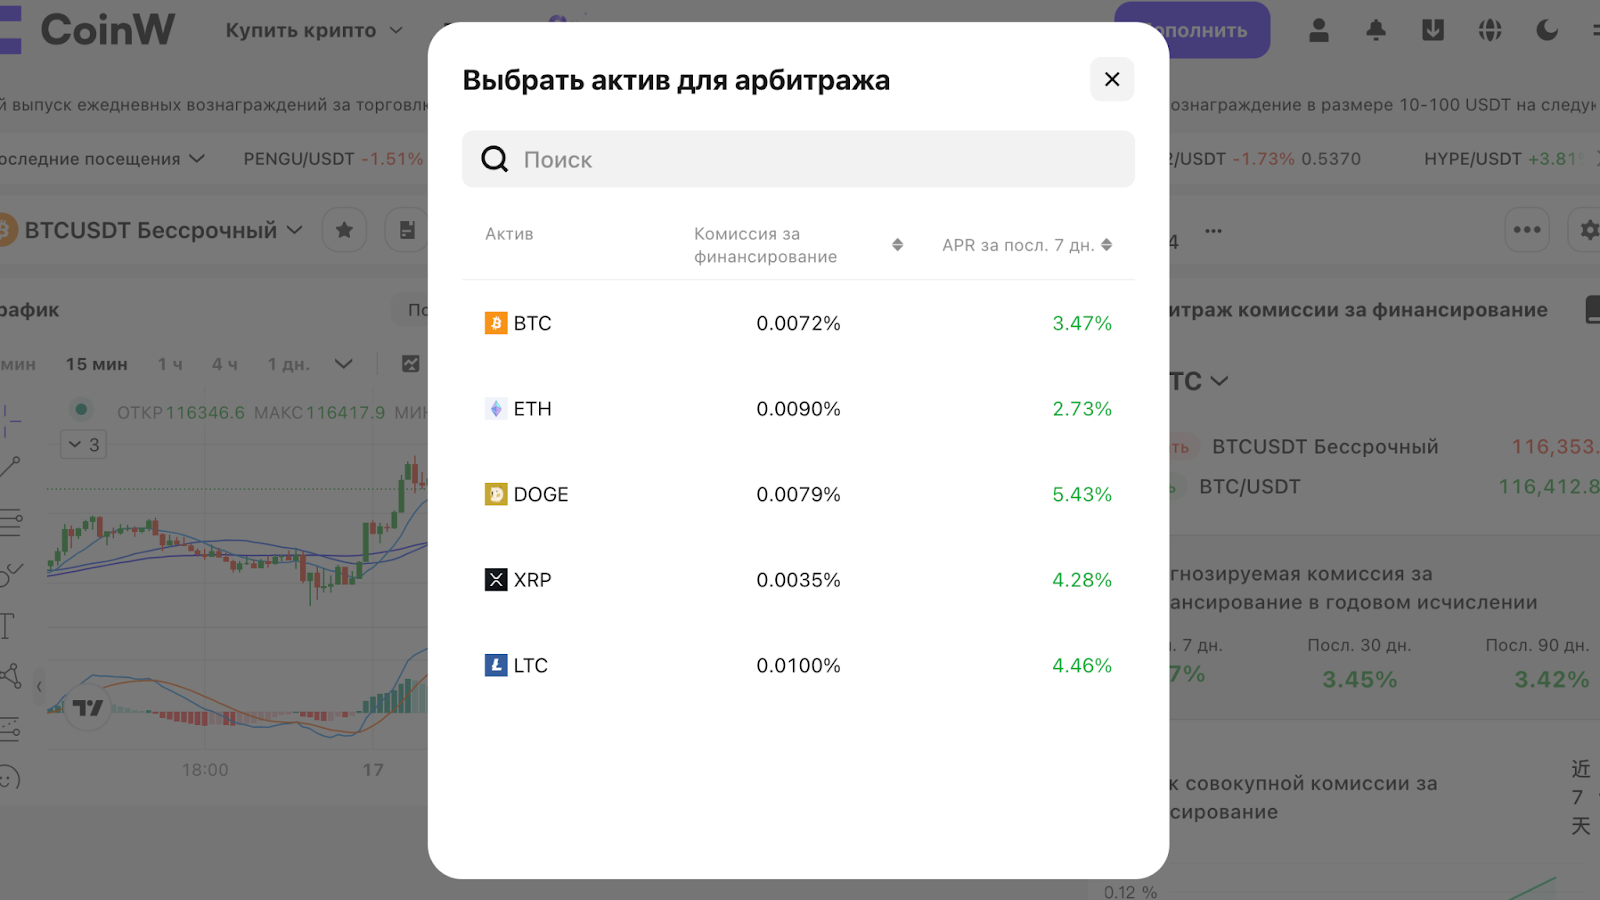Open the notifications bell
This screenshot has height=900, width=1600.
pos(1376,30)
